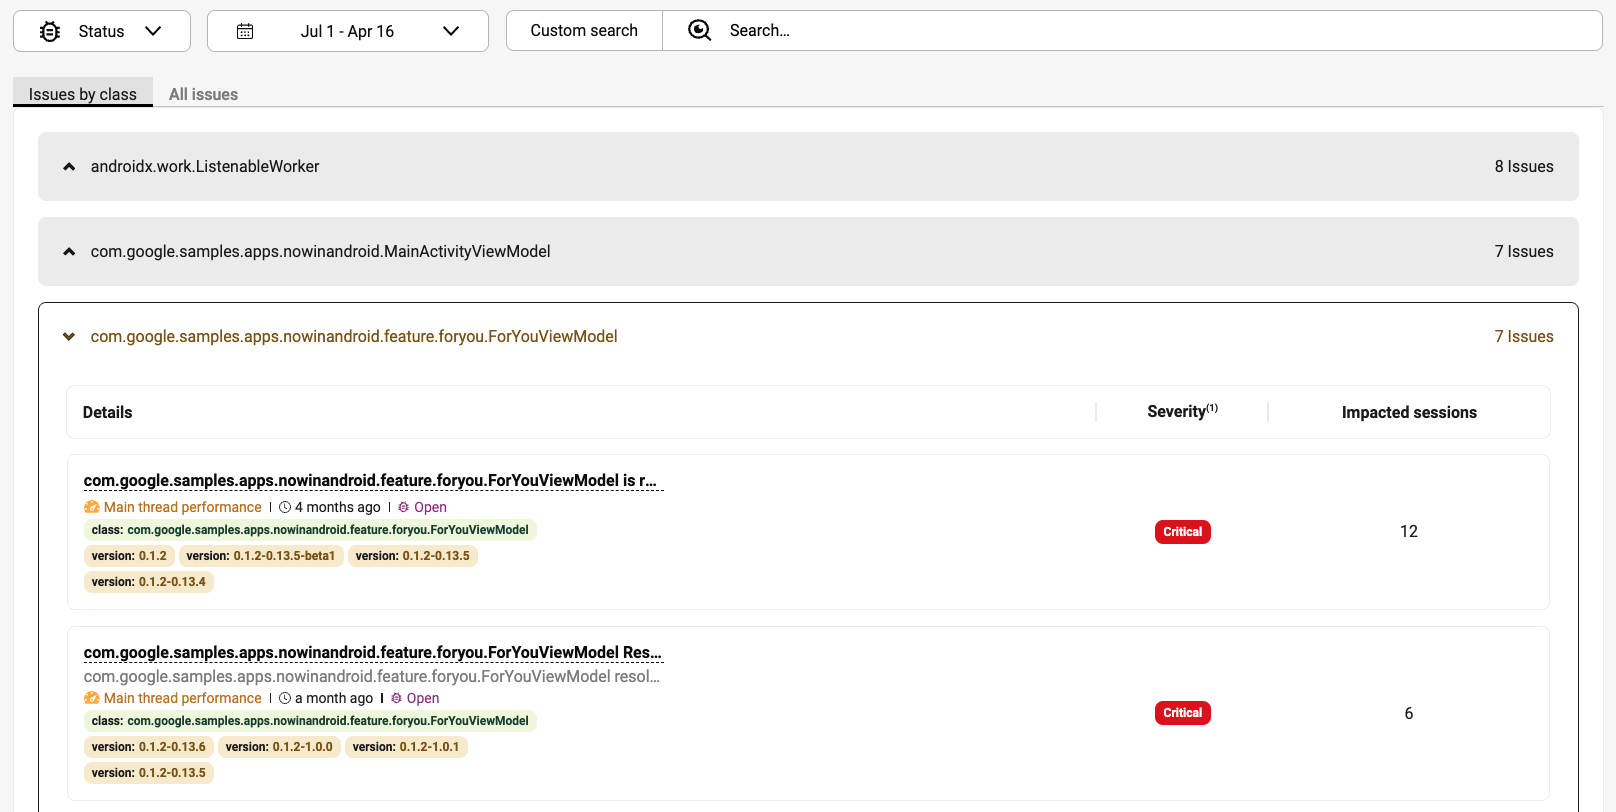Open the ForYouViewModel Res... issue link
The width and height of the screenshot is (1616, 812).
[x=372, y=653]
